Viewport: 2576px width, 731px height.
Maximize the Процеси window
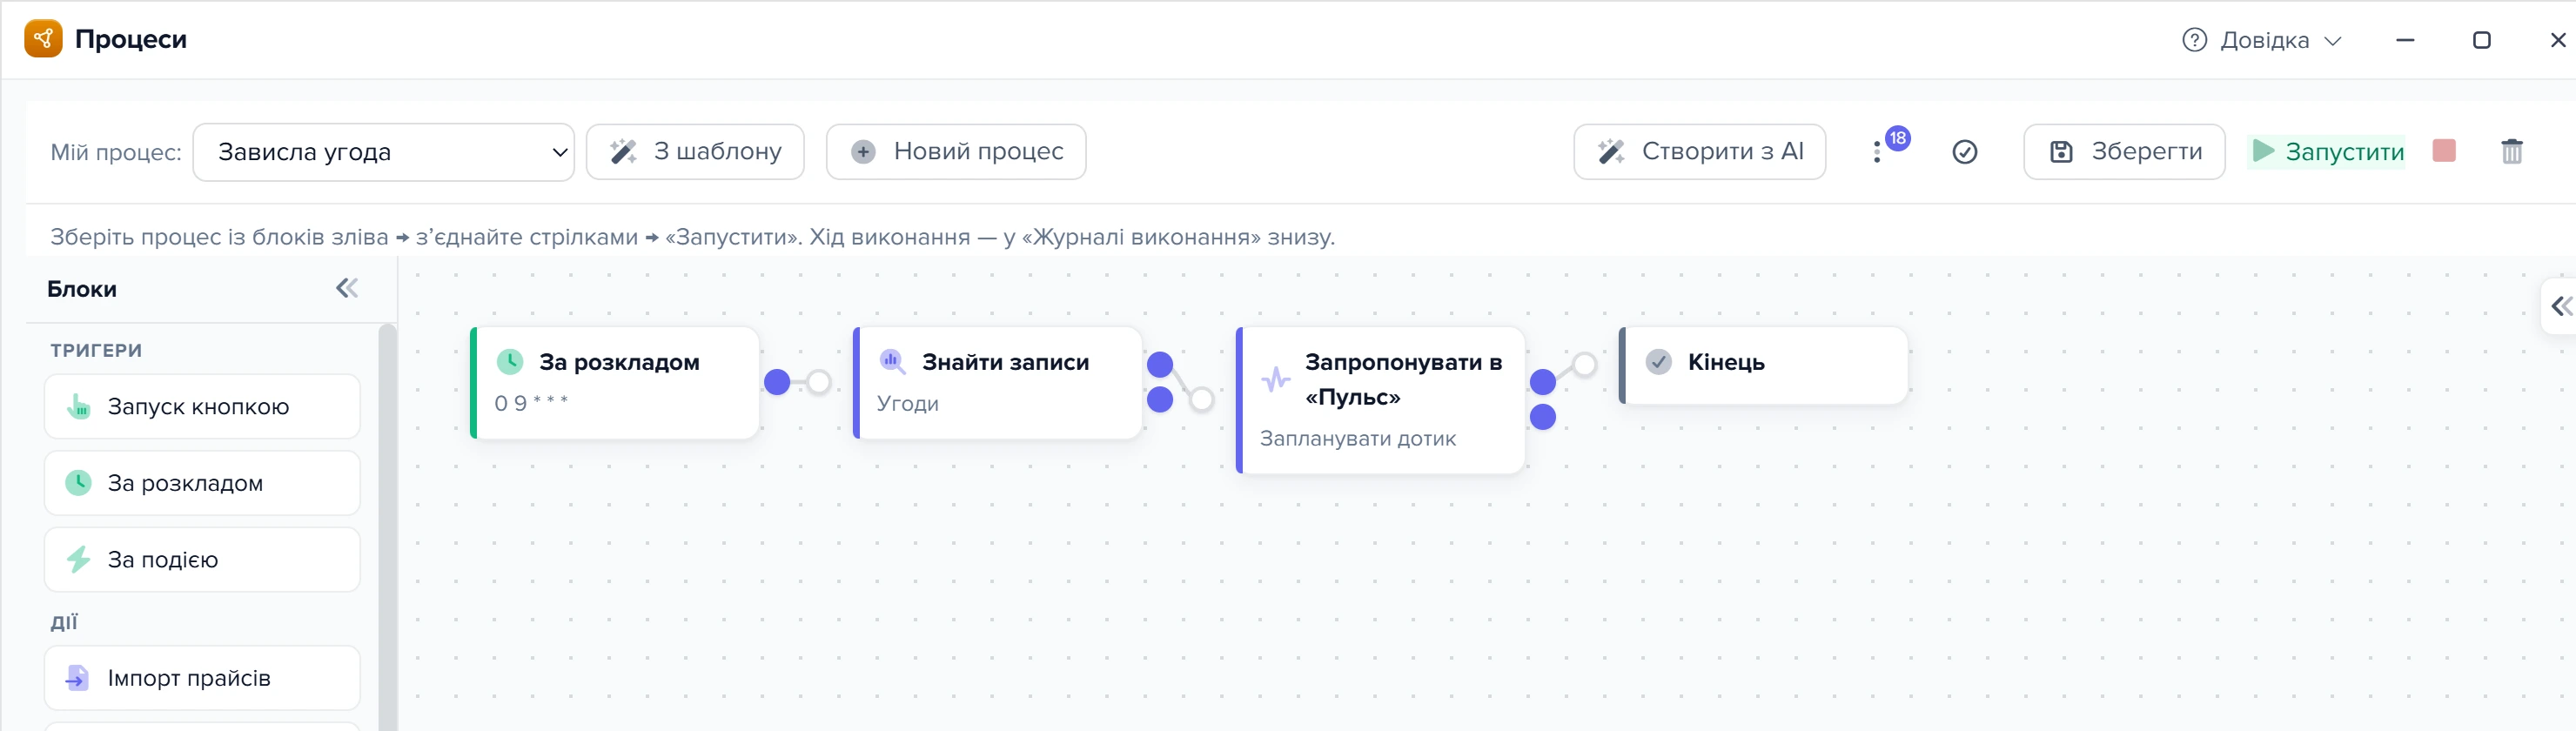pyautogui.click(x=2482, y=40)
